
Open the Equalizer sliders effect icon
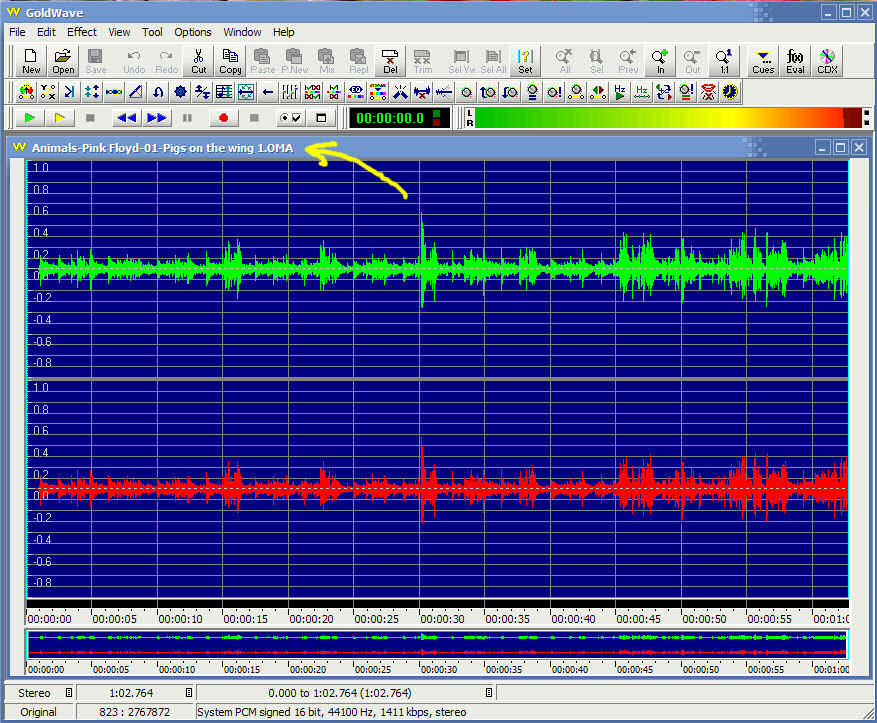(290, 92)
